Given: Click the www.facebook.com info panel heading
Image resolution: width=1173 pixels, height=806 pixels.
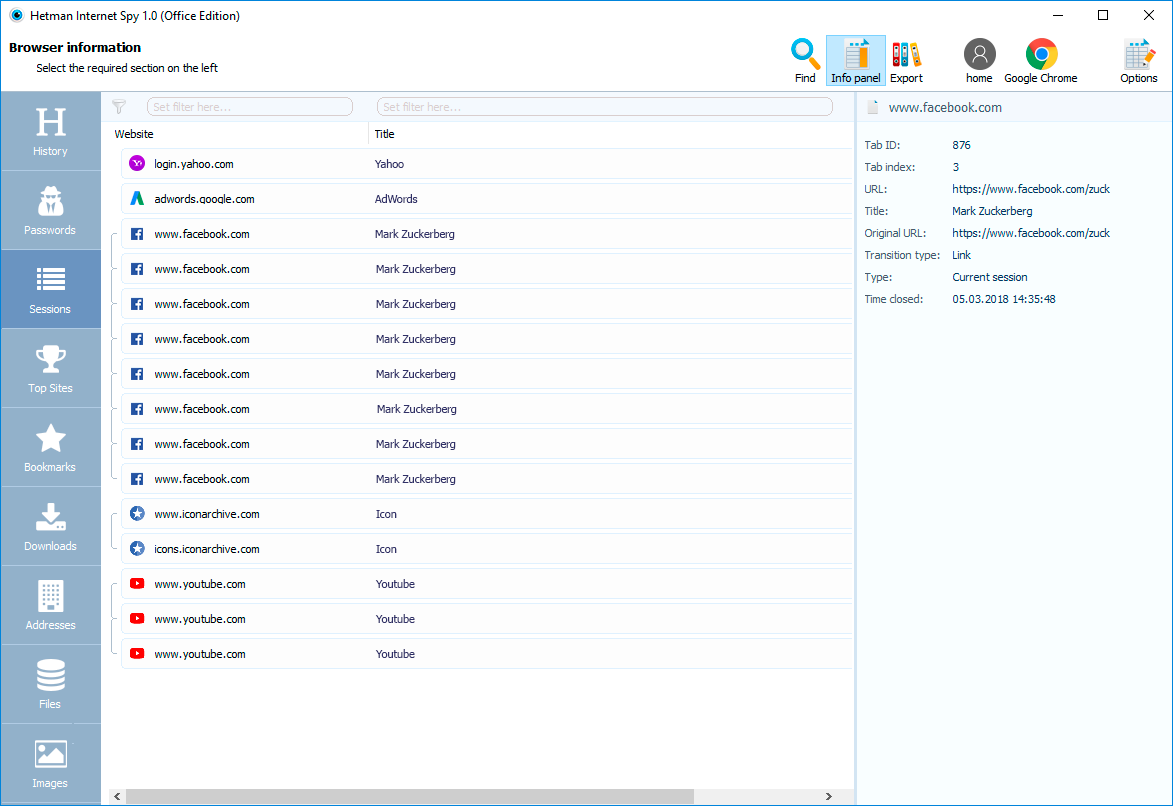Looking at the screenshot, I should coord(945,108).
